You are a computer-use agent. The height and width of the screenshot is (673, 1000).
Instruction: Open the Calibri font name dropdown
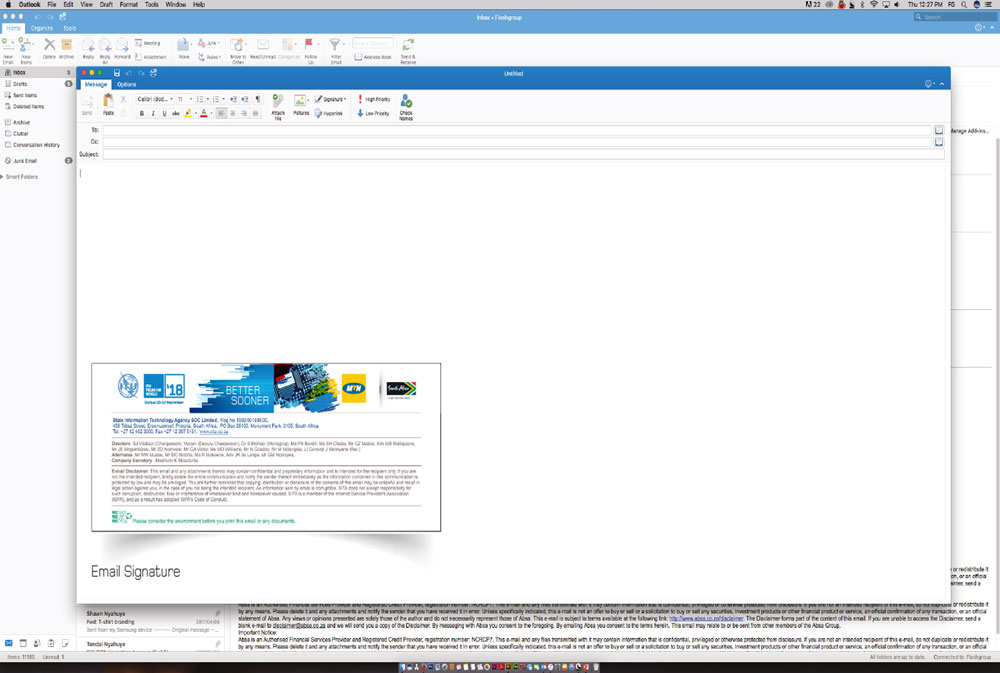154,100
